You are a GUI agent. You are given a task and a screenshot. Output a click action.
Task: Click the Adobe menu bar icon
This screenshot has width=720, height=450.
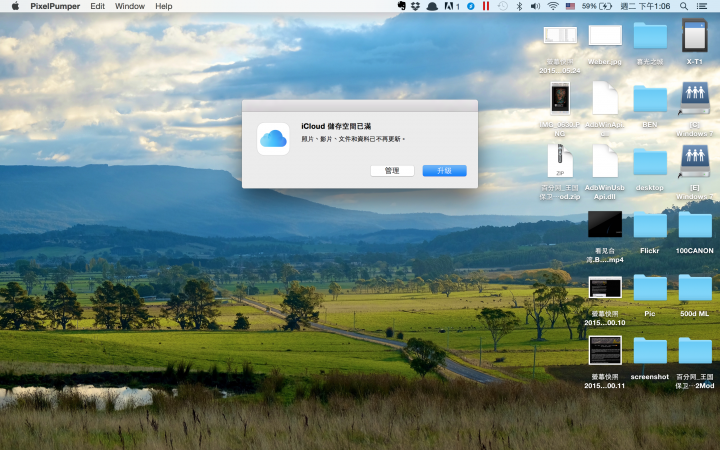pyautogui.click(x=451, y=6)
